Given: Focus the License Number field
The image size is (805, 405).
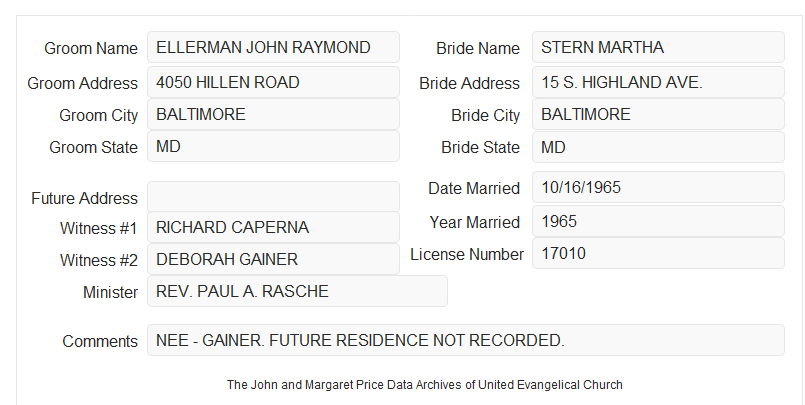Looking at the screenshot, I should tap(658, 253).
